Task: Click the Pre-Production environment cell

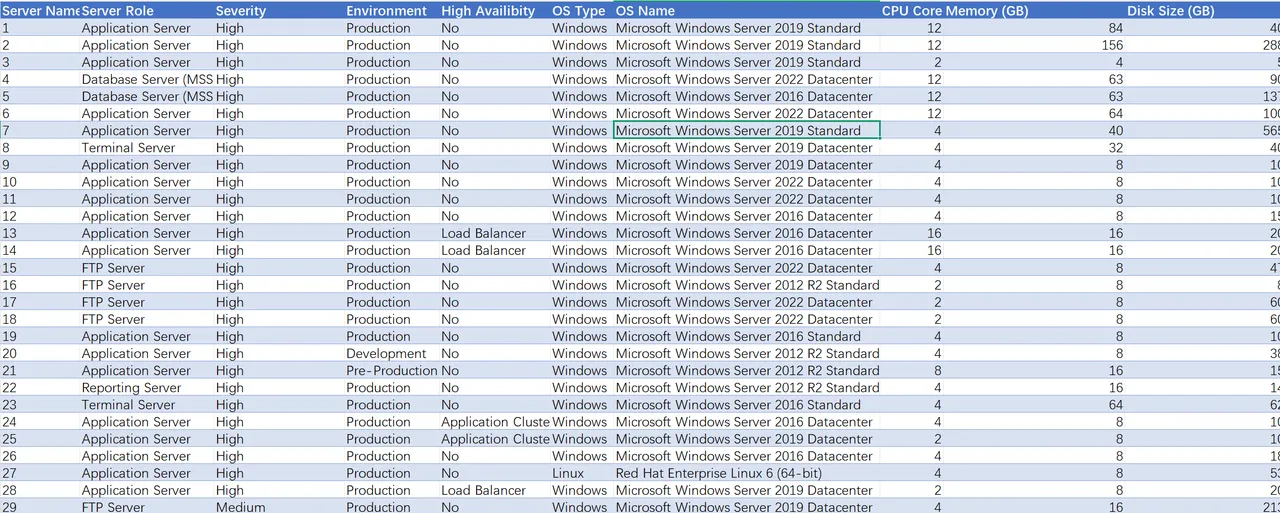Action: click(391, 371)
